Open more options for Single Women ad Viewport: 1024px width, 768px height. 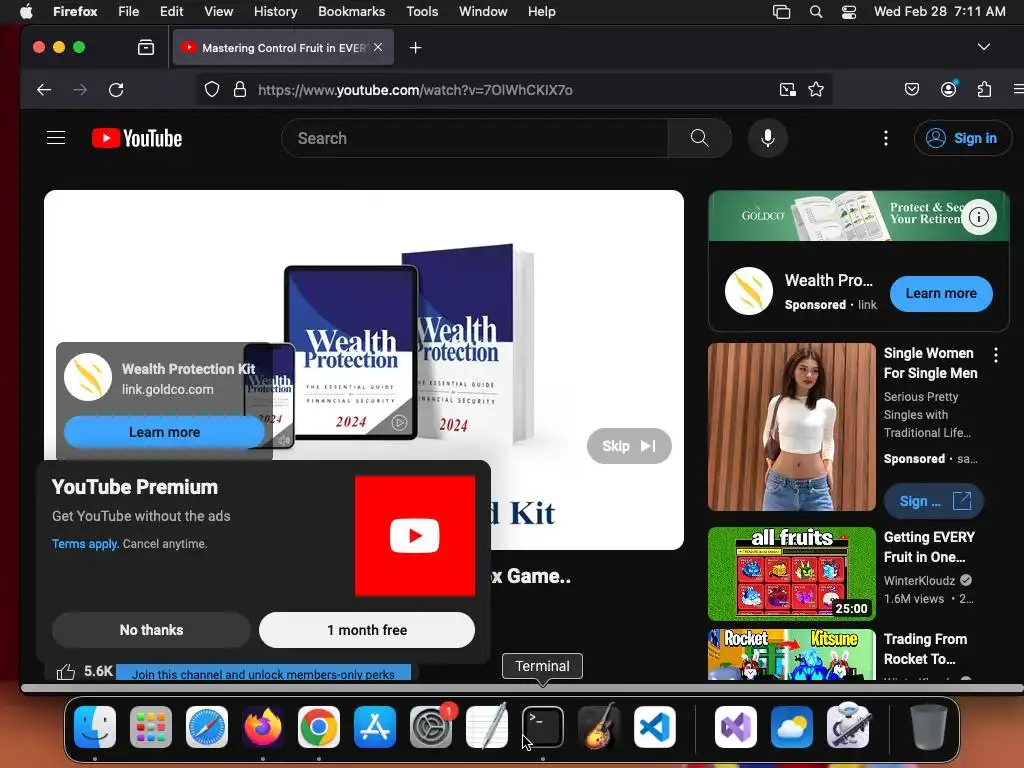coord(995,355)
